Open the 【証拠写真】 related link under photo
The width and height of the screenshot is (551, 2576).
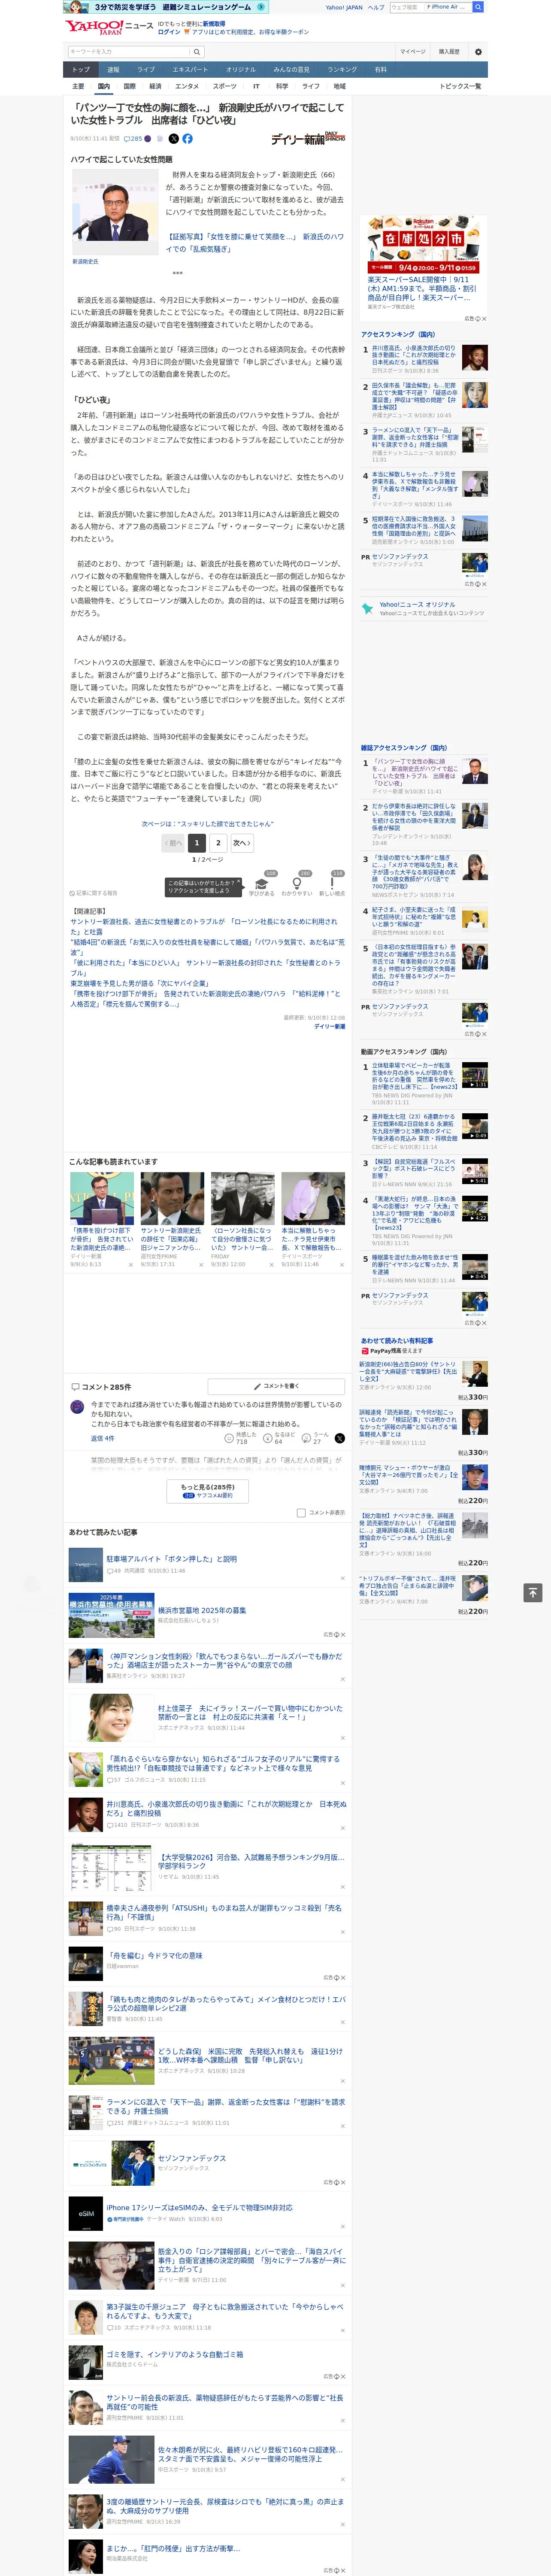[x=254, y=243]
